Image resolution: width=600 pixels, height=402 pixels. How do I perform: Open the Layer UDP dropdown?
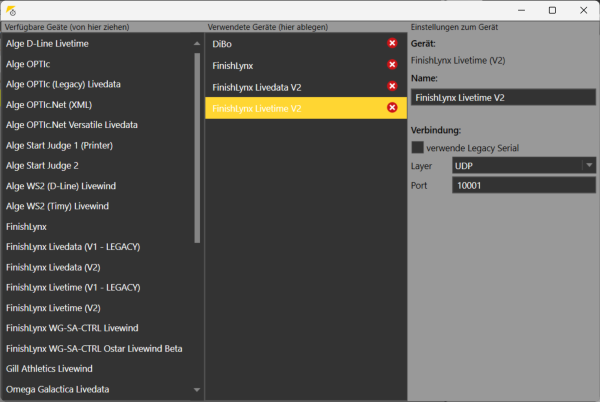point(524,166)
